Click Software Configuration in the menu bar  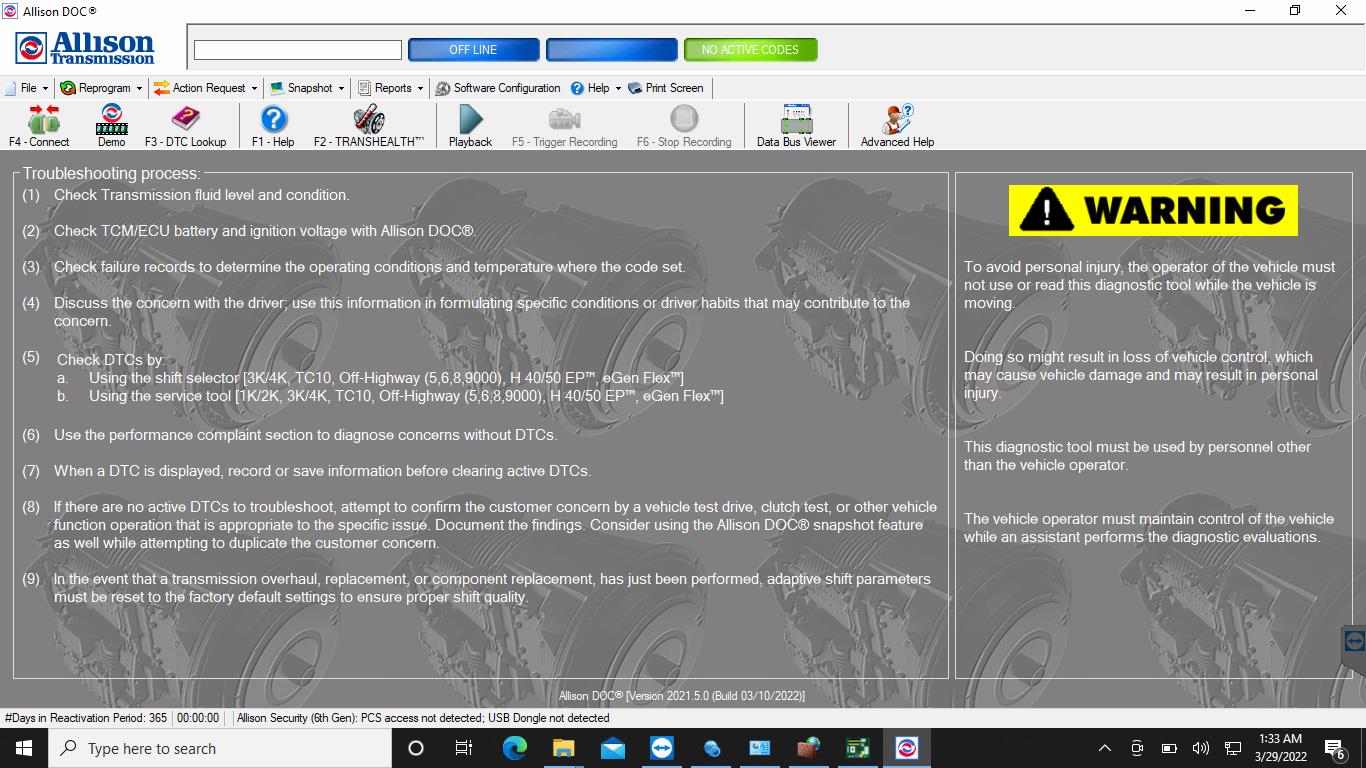pyautogui.click(x=497, y=88)
